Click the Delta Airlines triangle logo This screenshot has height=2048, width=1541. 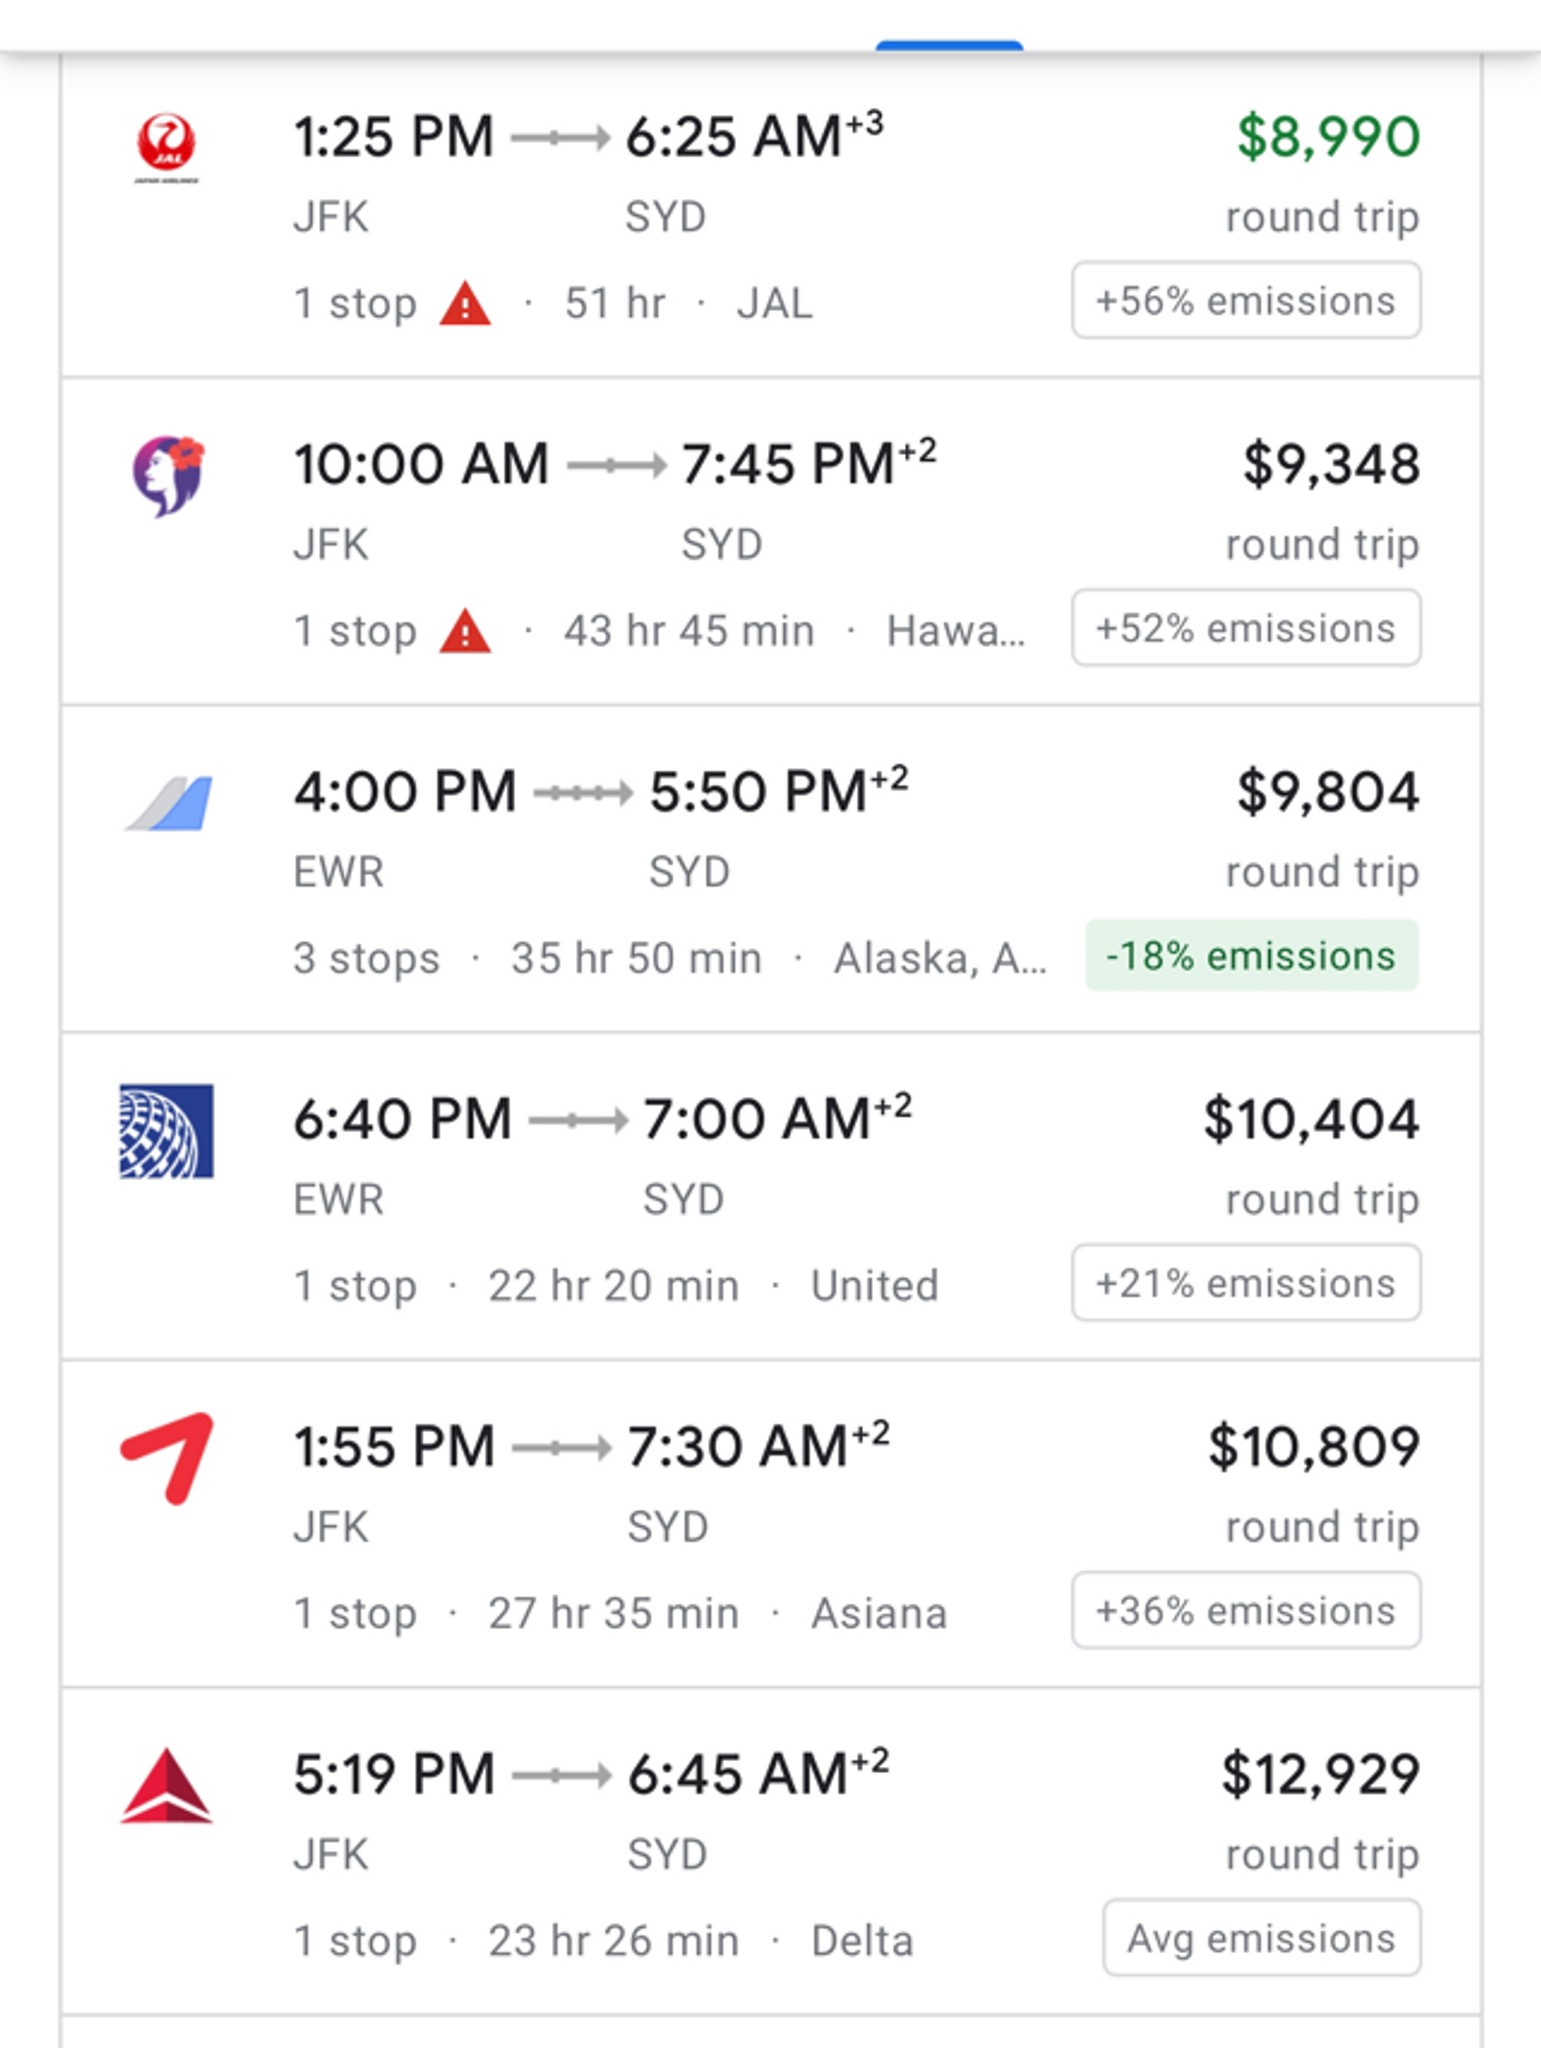pyautogui.click(x=166, y=1786)
